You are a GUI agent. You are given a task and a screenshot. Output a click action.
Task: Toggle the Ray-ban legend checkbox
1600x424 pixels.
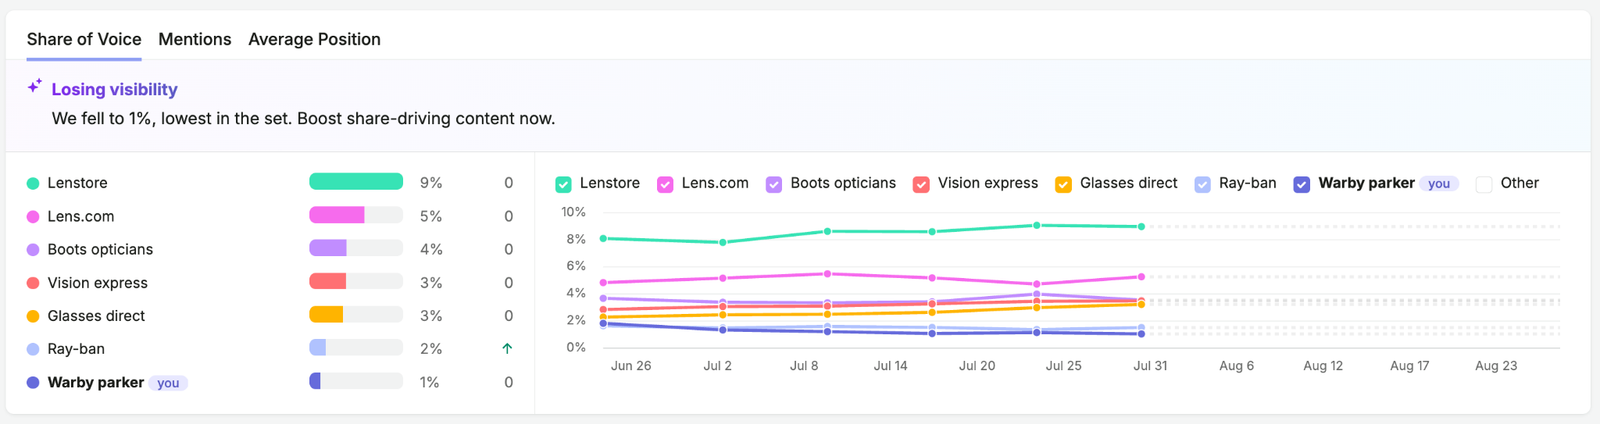click(1202, 184)
